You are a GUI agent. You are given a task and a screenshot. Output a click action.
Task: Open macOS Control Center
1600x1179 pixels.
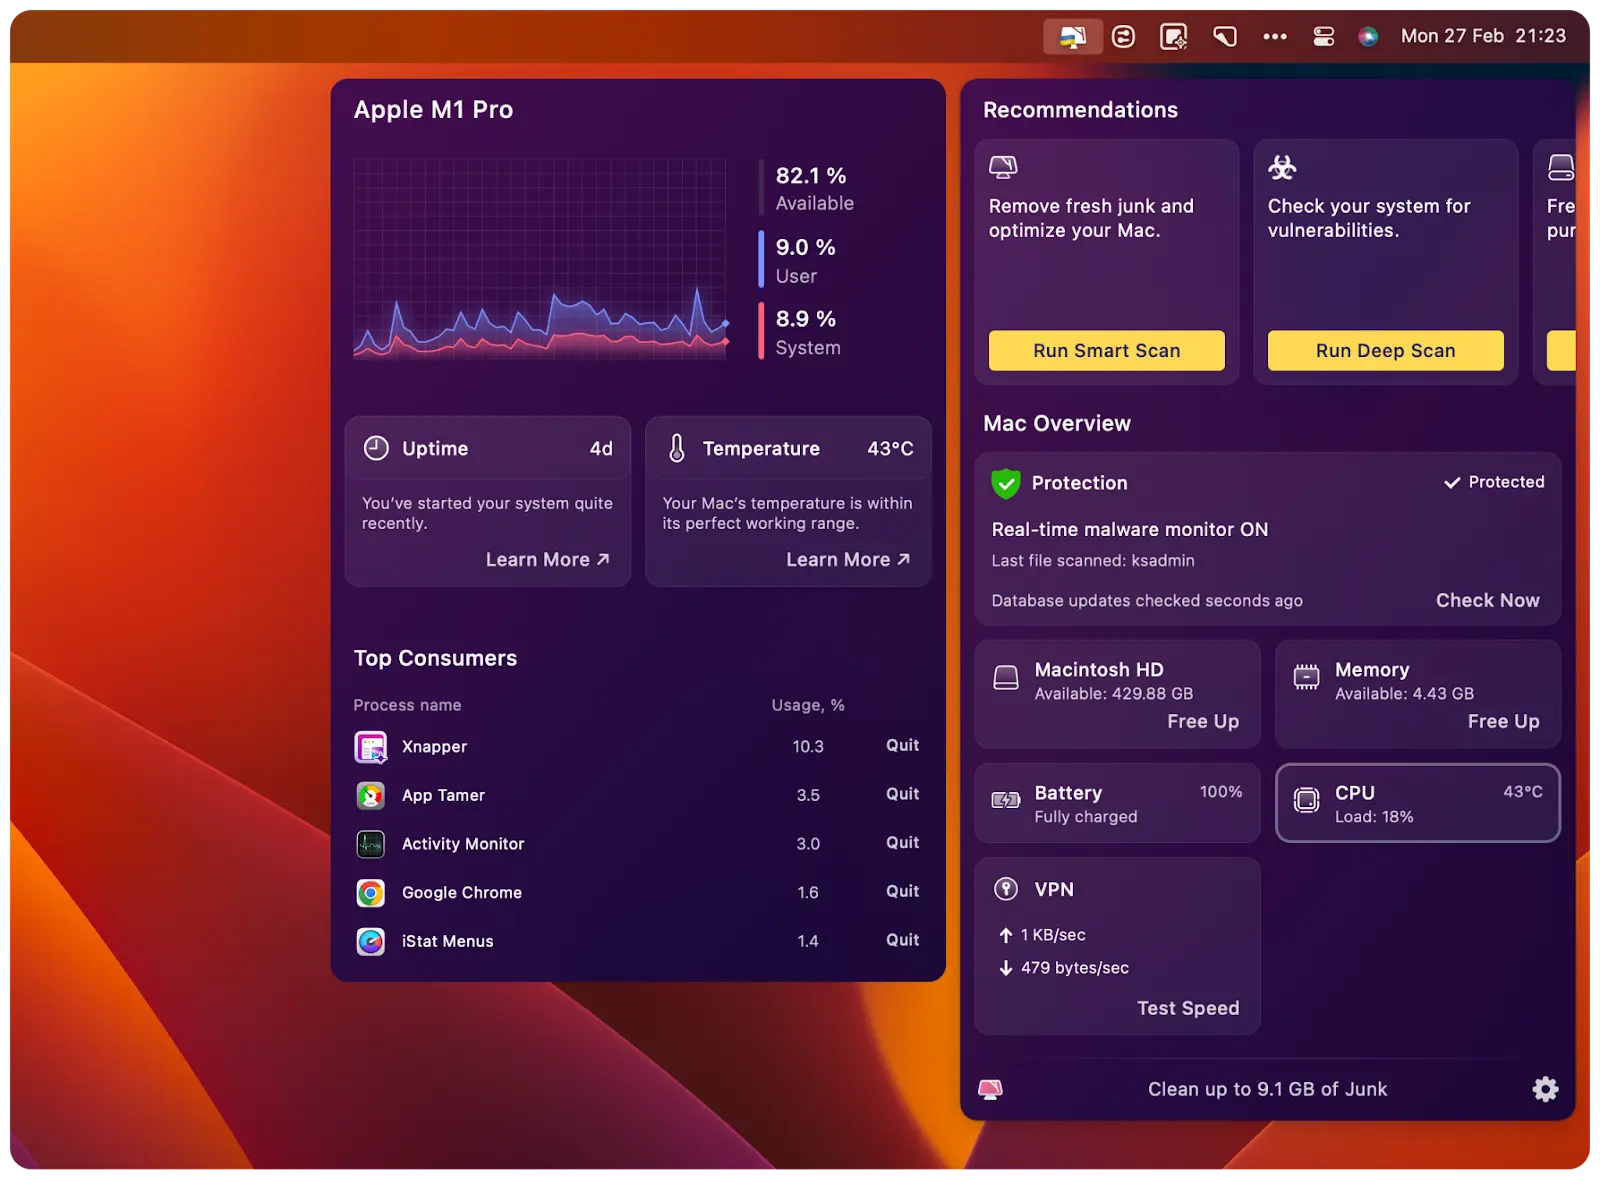(x=1324, y=37)
